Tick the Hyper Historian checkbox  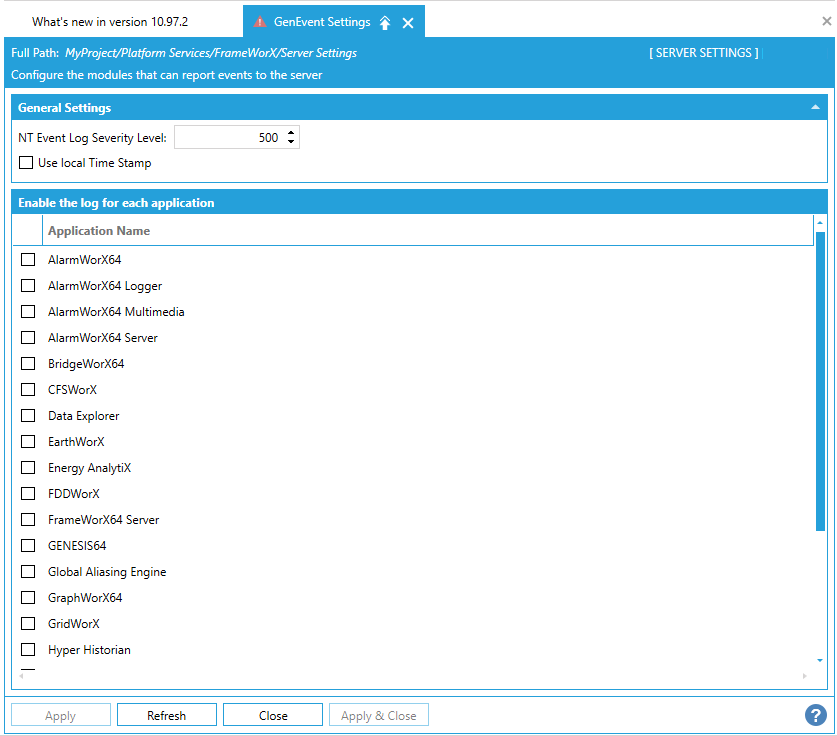28,650
